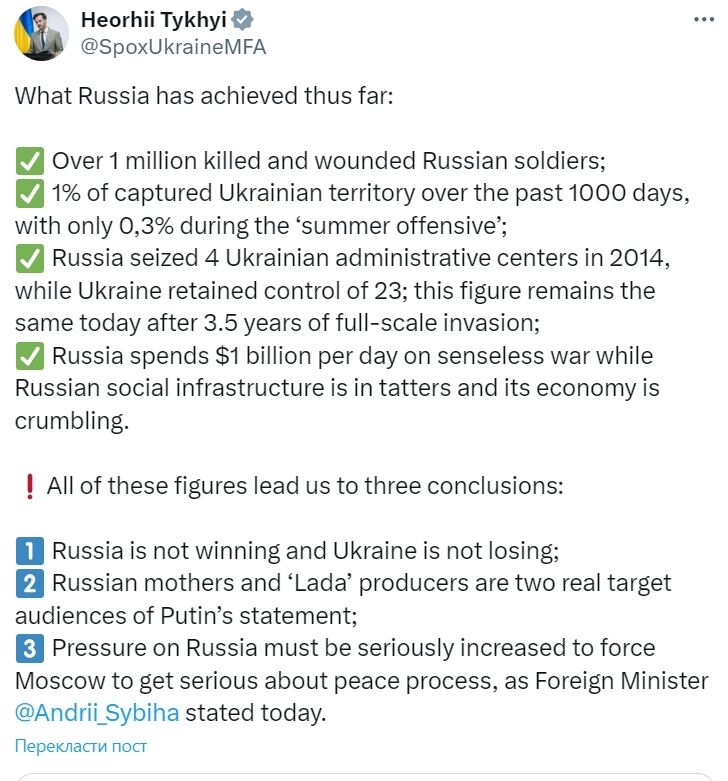Click the 'All of these figures lead' sentence
The image size is (728, 781).
click(x=305, y=486)
